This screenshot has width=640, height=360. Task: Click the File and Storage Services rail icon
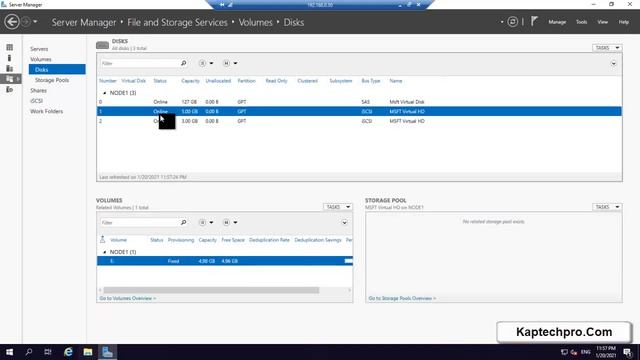point(10,79)
